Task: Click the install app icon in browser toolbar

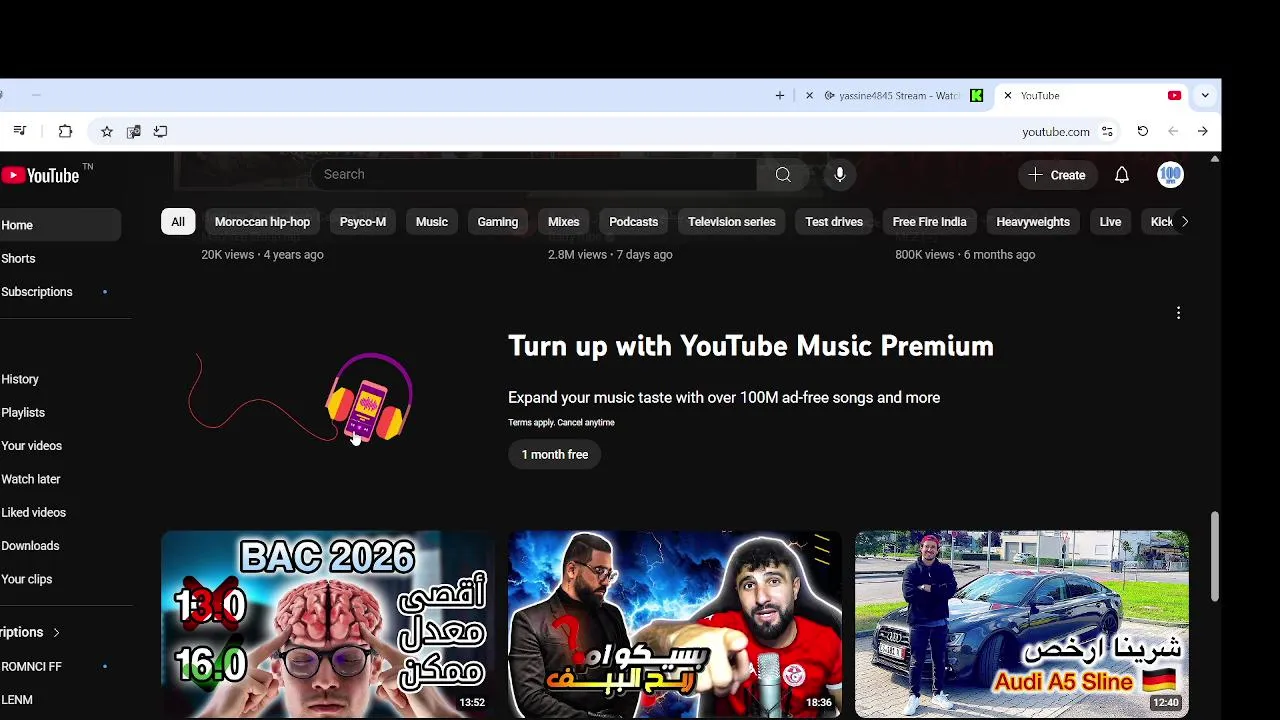Action: point(160,131)
